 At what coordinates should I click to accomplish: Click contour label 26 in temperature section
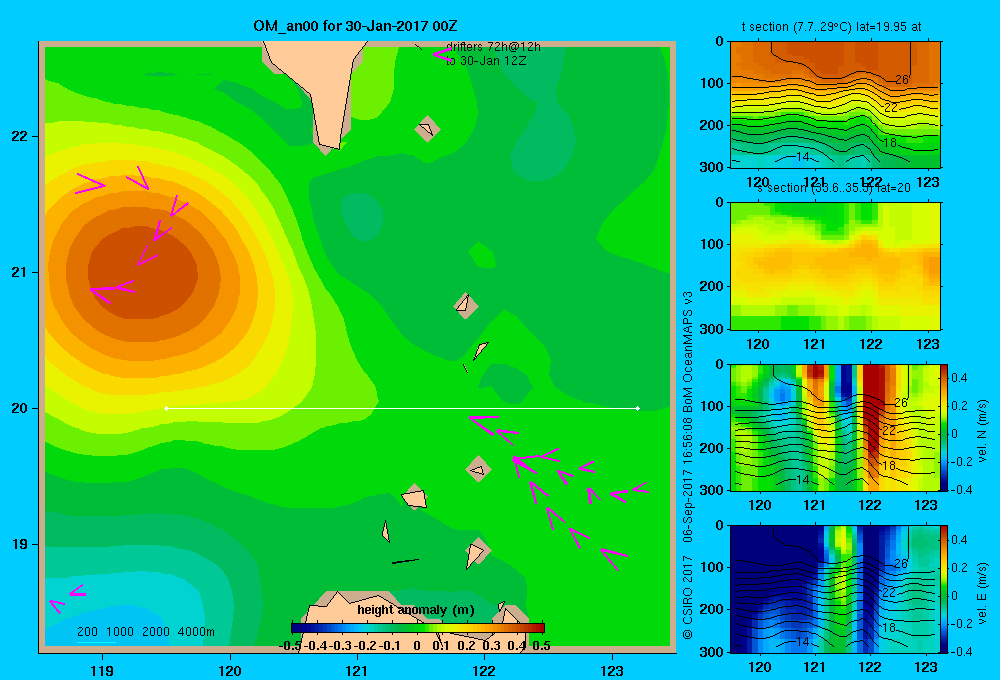pyautogui.click(x=902, y=80)
